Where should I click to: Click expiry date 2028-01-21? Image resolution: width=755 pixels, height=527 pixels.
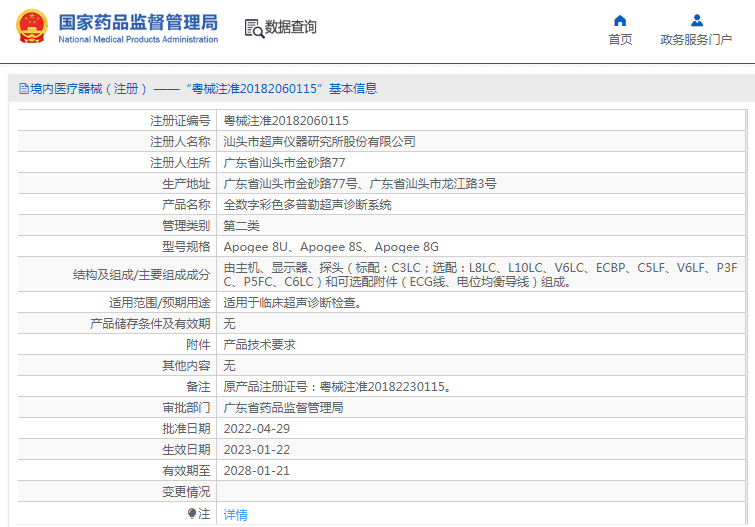pos(257,471)
